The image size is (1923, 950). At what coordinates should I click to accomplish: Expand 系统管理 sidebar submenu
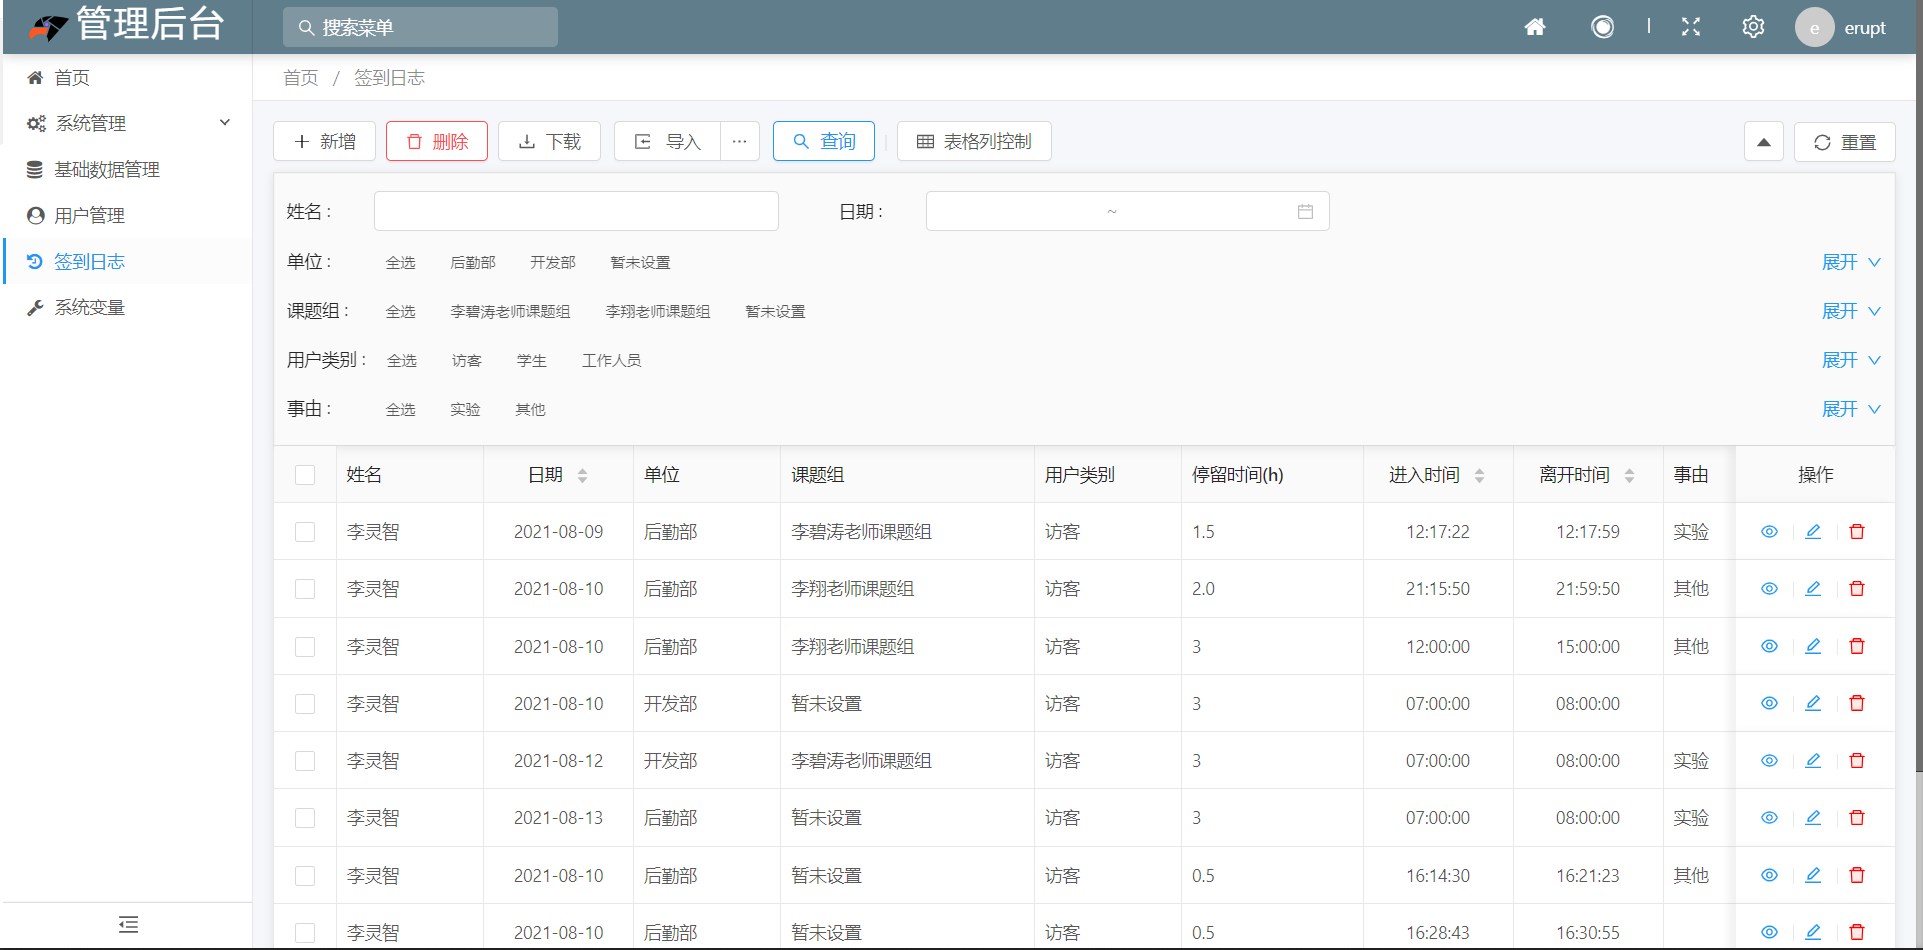(128, 123)
